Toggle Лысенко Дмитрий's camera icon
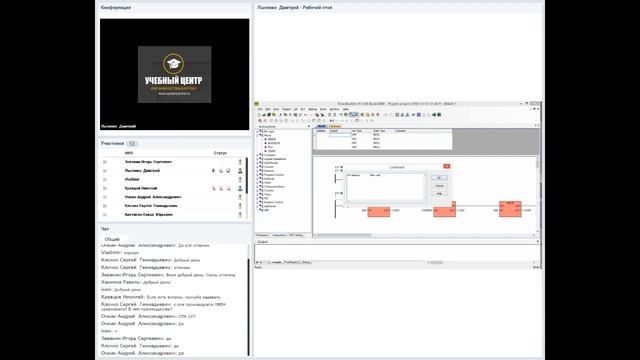 221,171
